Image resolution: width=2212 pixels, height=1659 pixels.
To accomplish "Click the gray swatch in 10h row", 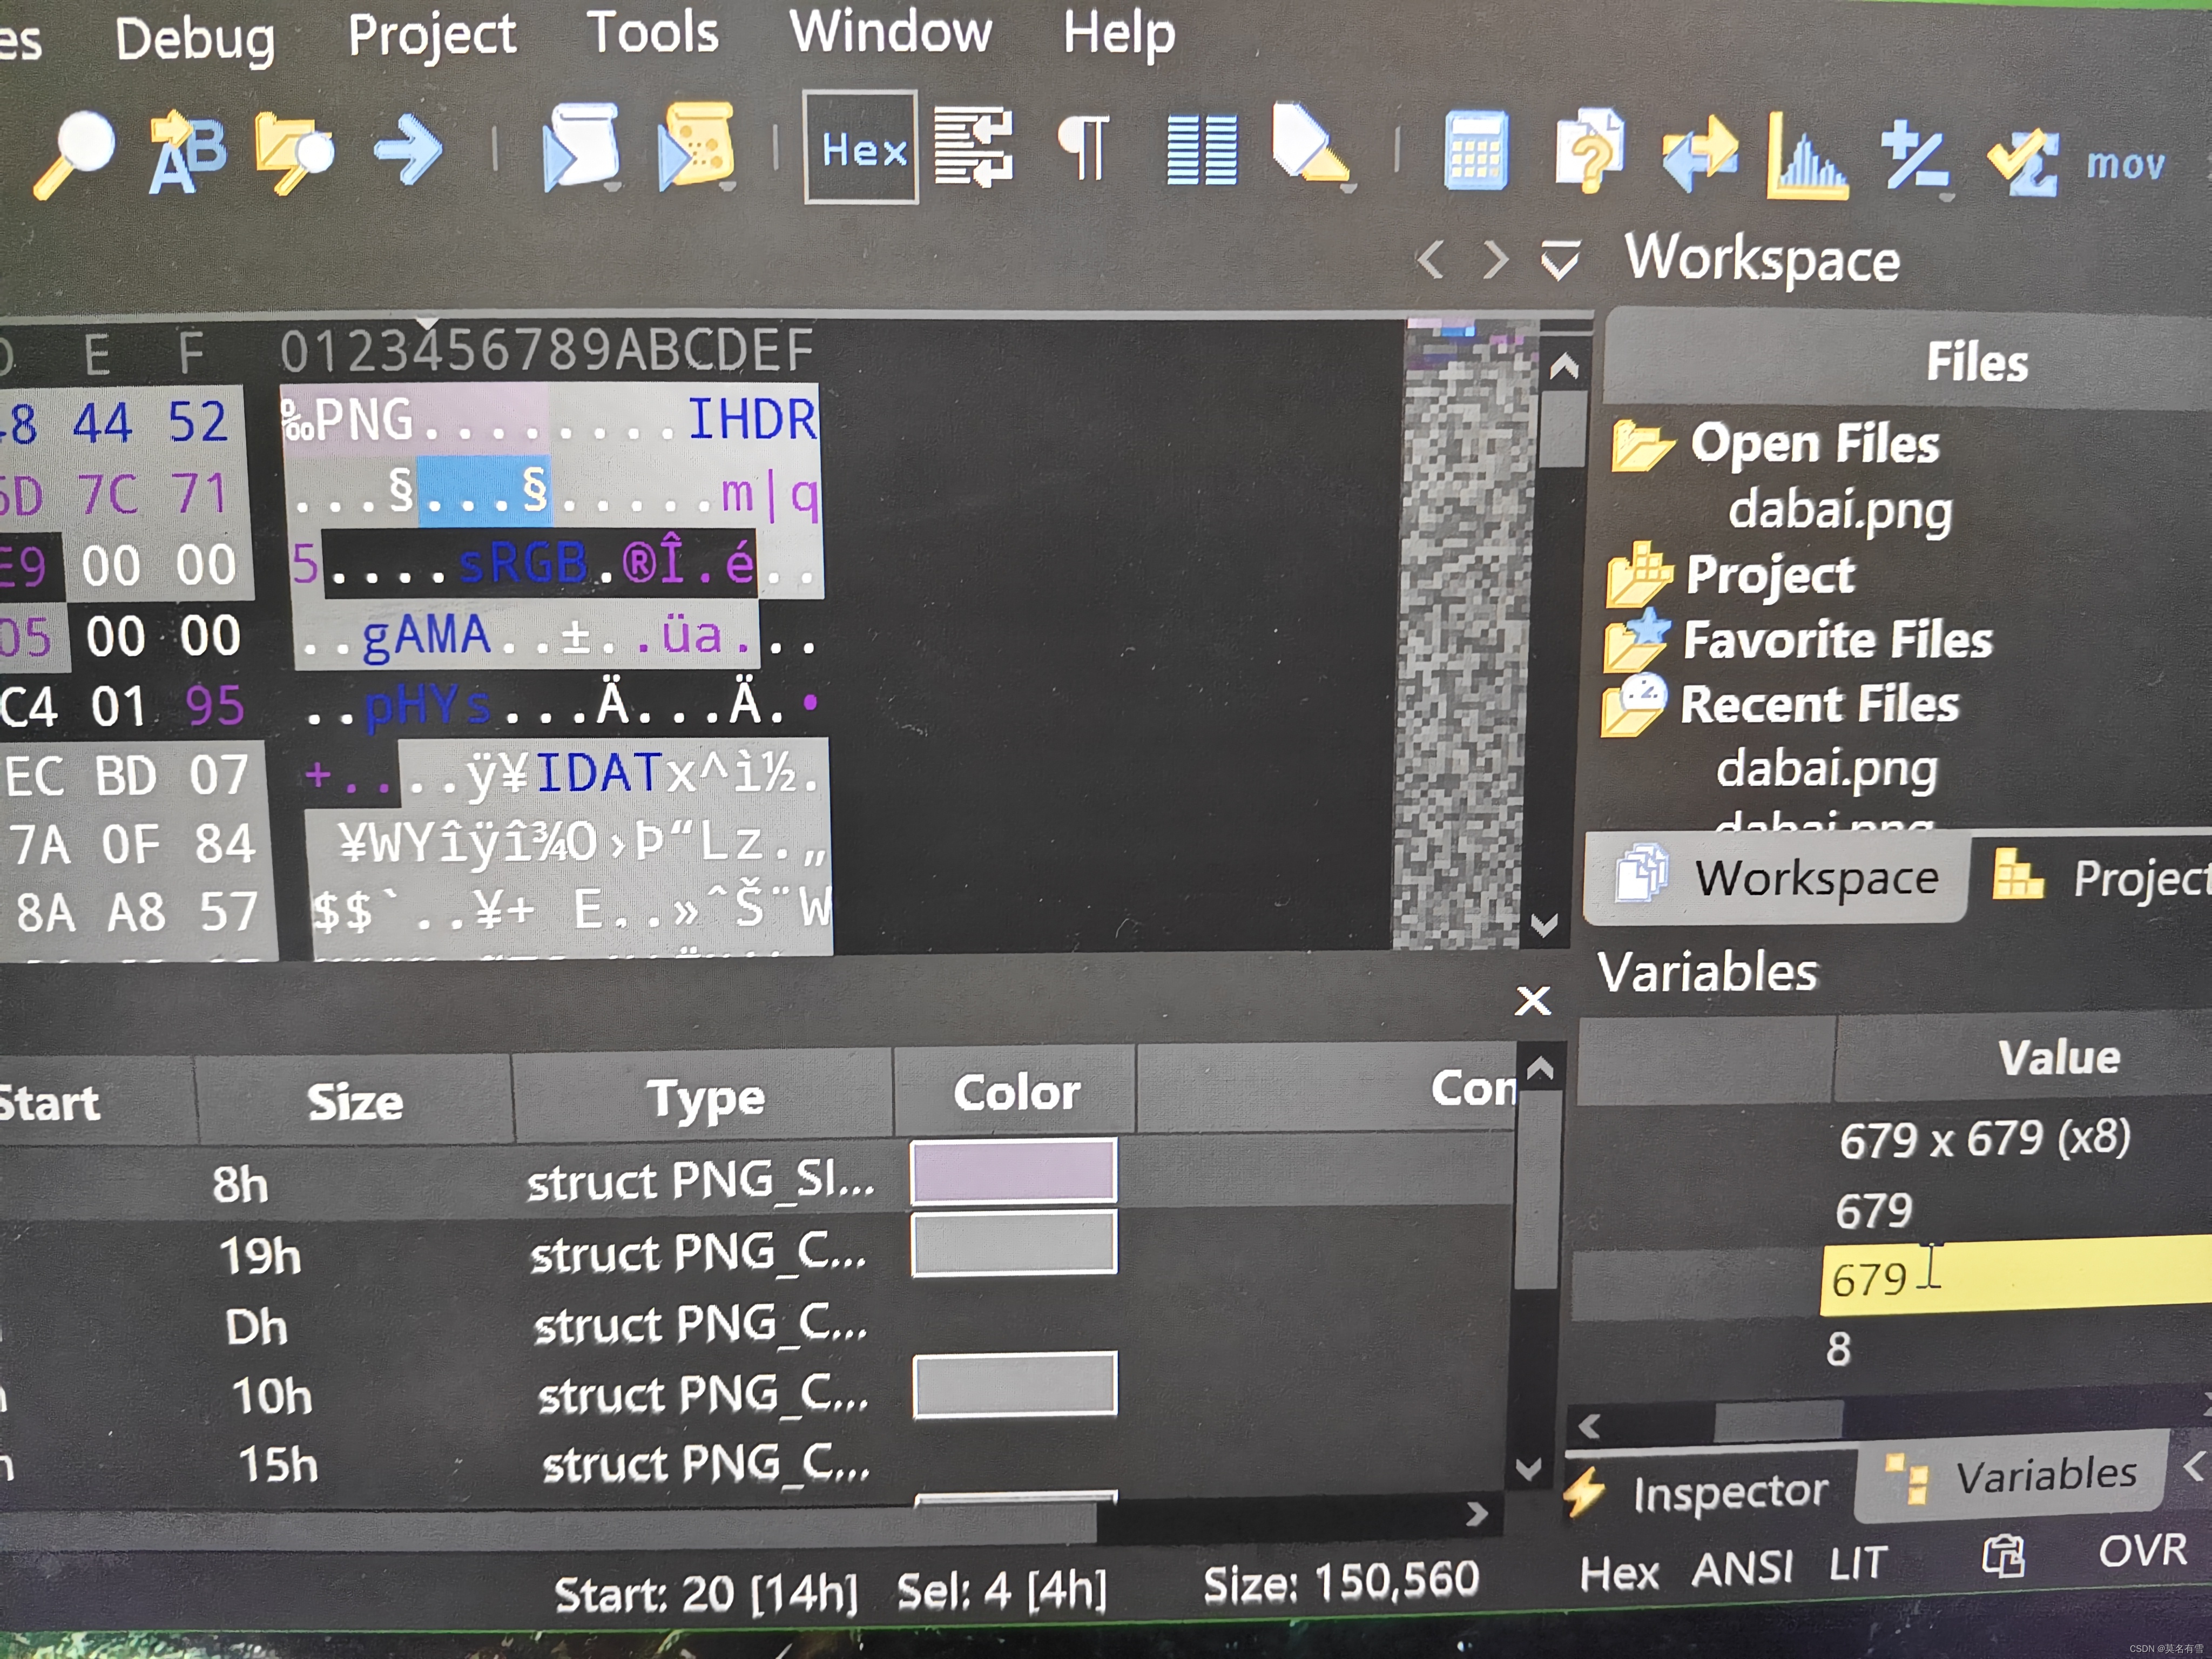I will click(1014, 1384).
